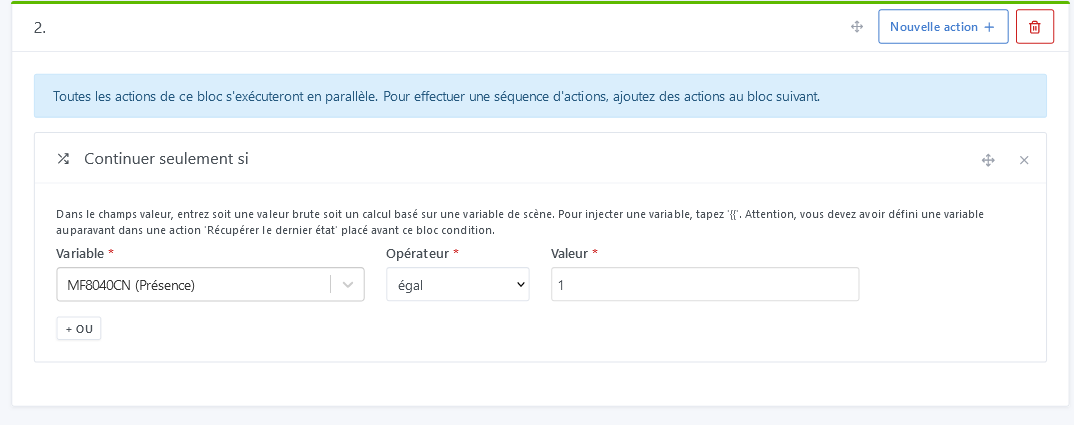This screenshot has width=1074, height=425.
Task: Click the blue parallel actions info banner
Action: (540, 97)
